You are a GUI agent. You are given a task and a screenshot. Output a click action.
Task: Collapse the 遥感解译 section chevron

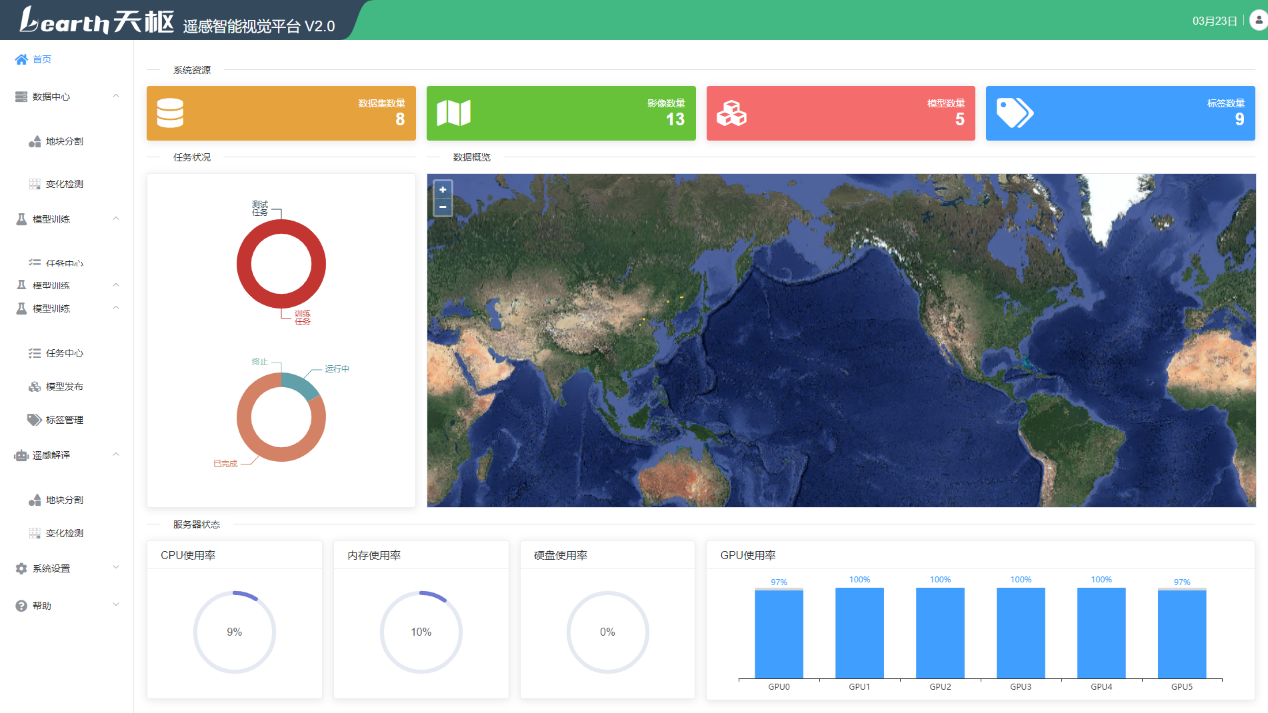(x=116, y=455)
